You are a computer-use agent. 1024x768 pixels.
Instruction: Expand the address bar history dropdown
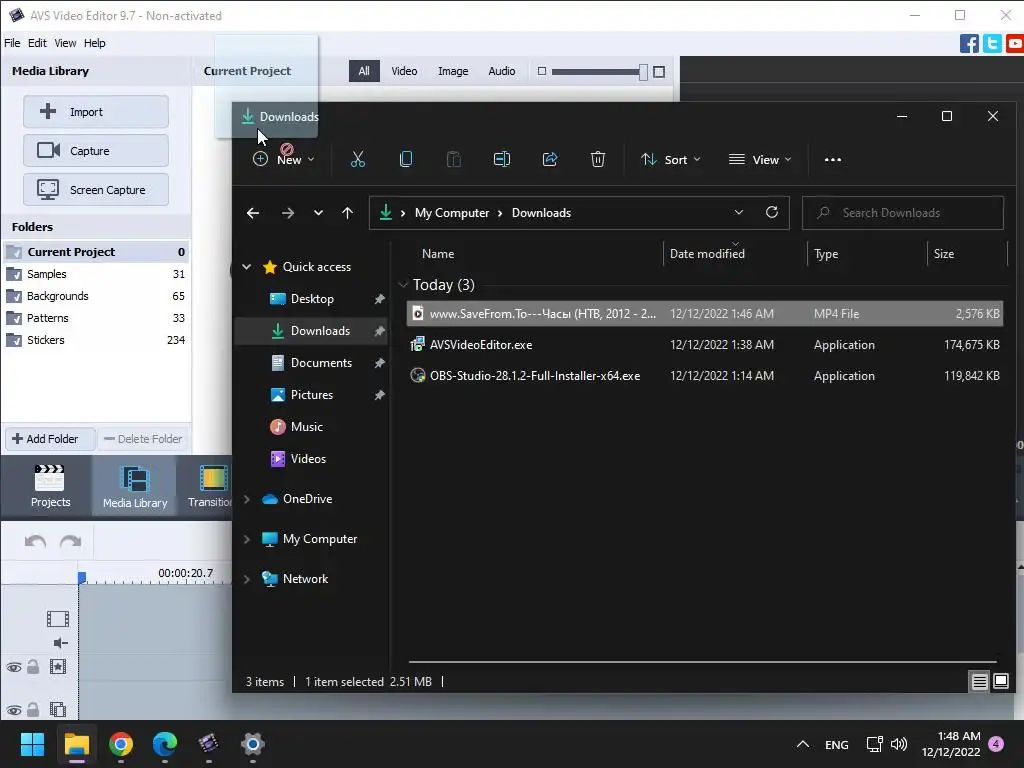pyautogui.click(x=739, y=212)
